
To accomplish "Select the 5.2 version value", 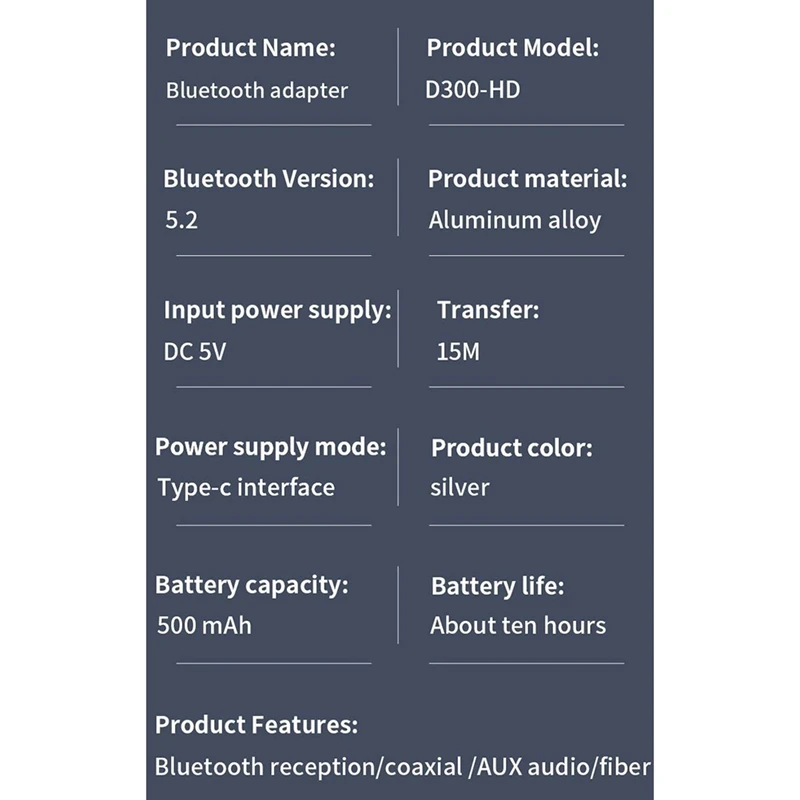I will [181, 220].
